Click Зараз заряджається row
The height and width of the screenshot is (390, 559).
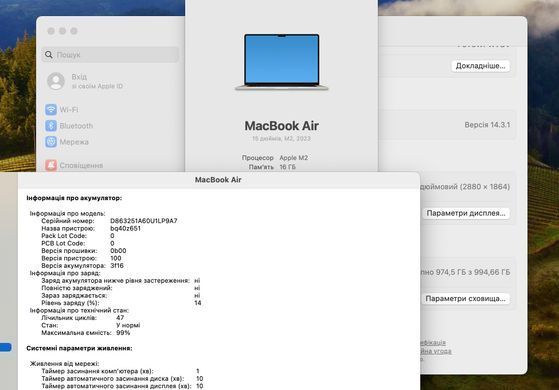point(121,296)
